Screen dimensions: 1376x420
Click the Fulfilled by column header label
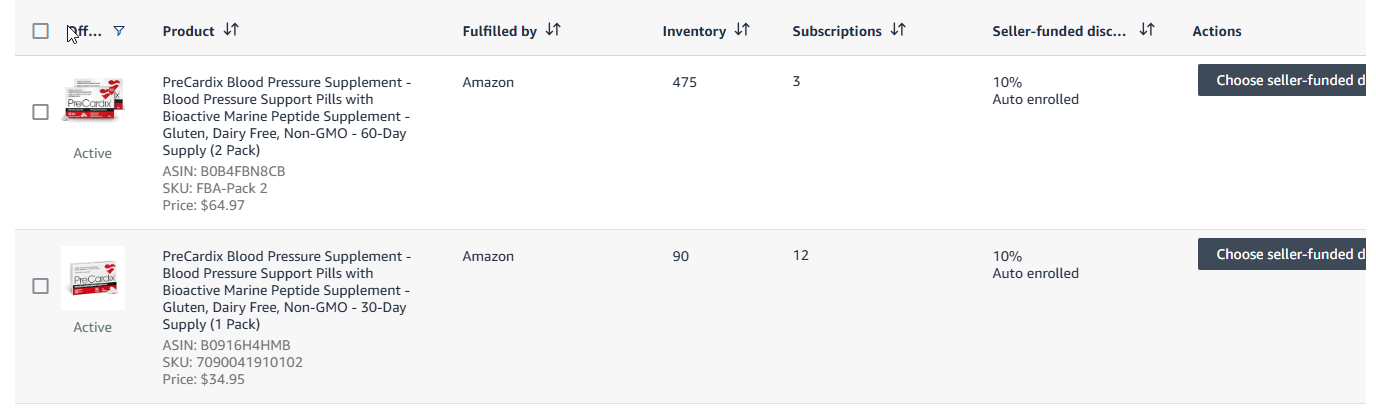(x=499, y=31)
